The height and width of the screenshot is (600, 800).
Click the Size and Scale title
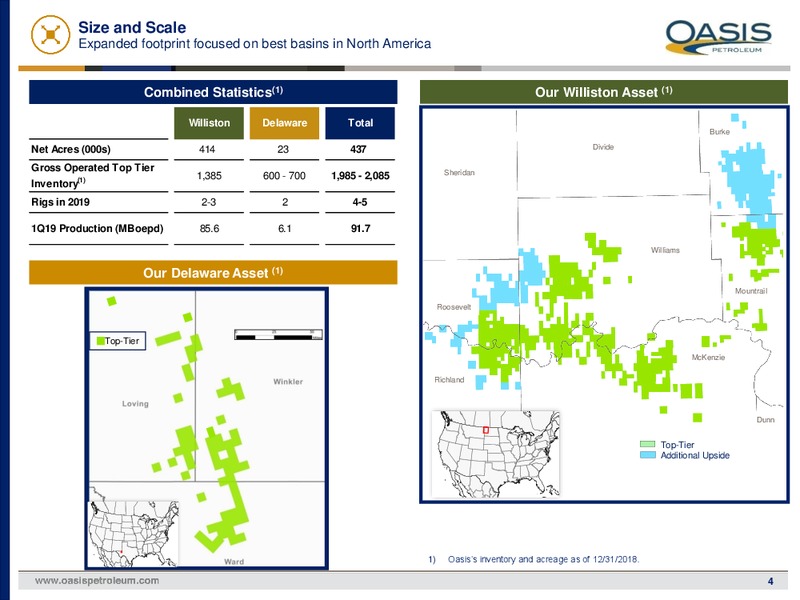coord(132,28)
